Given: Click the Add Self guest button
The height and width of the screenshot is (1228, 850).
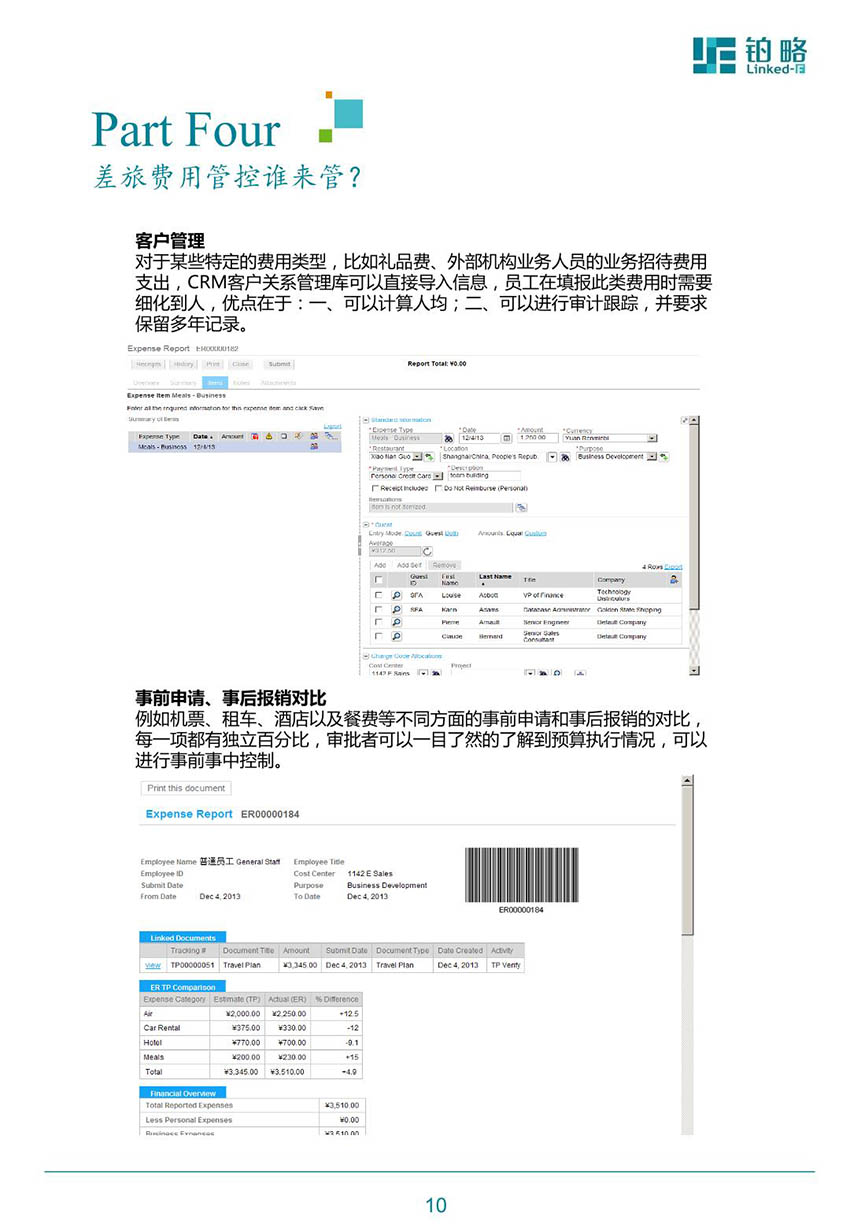Looking at the screenshot, I should [x=409, y=565].
